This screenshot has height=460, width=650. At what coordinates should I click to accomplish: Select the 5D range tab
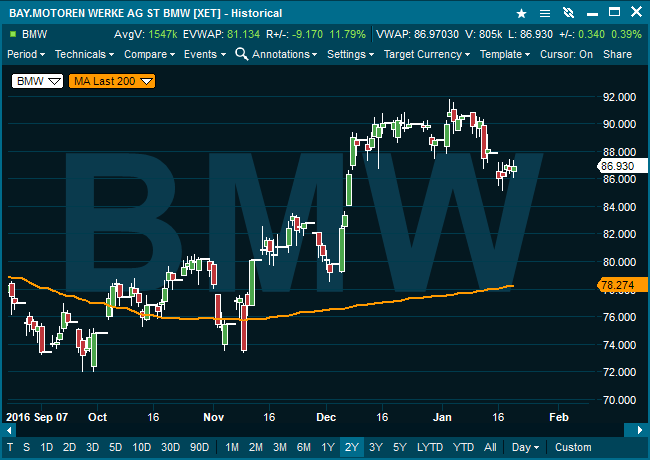coord(115,447)
